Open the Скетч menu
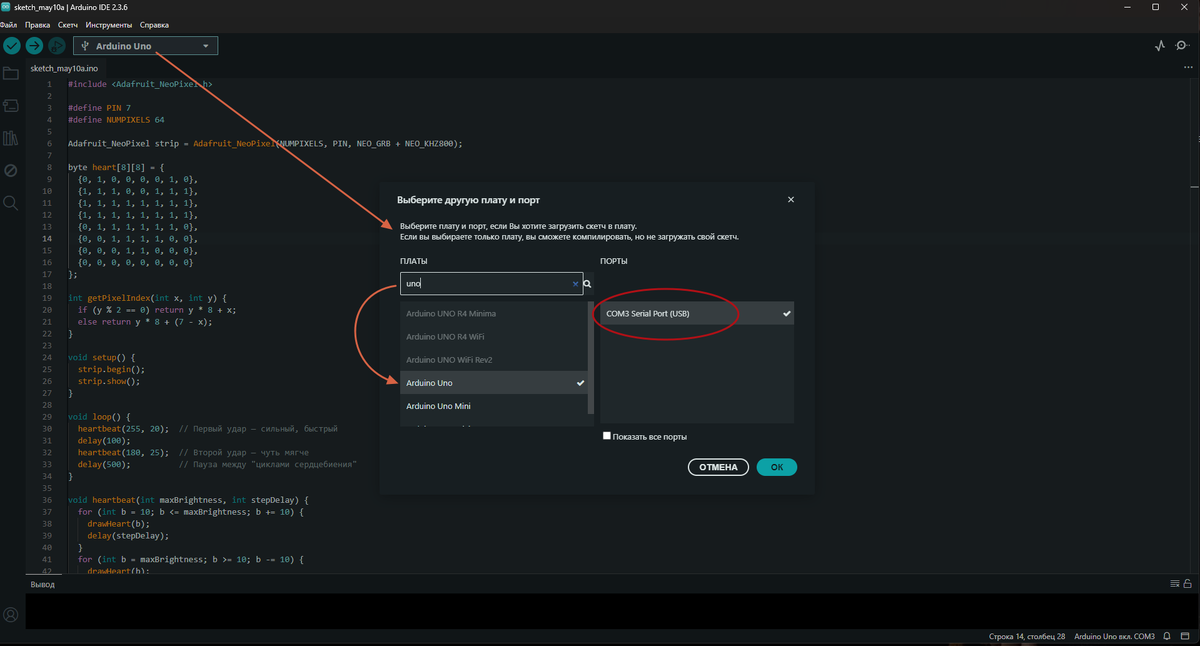Image resolution: width=1200 pixels, height=646 pixels. click(x=69, y=24)
